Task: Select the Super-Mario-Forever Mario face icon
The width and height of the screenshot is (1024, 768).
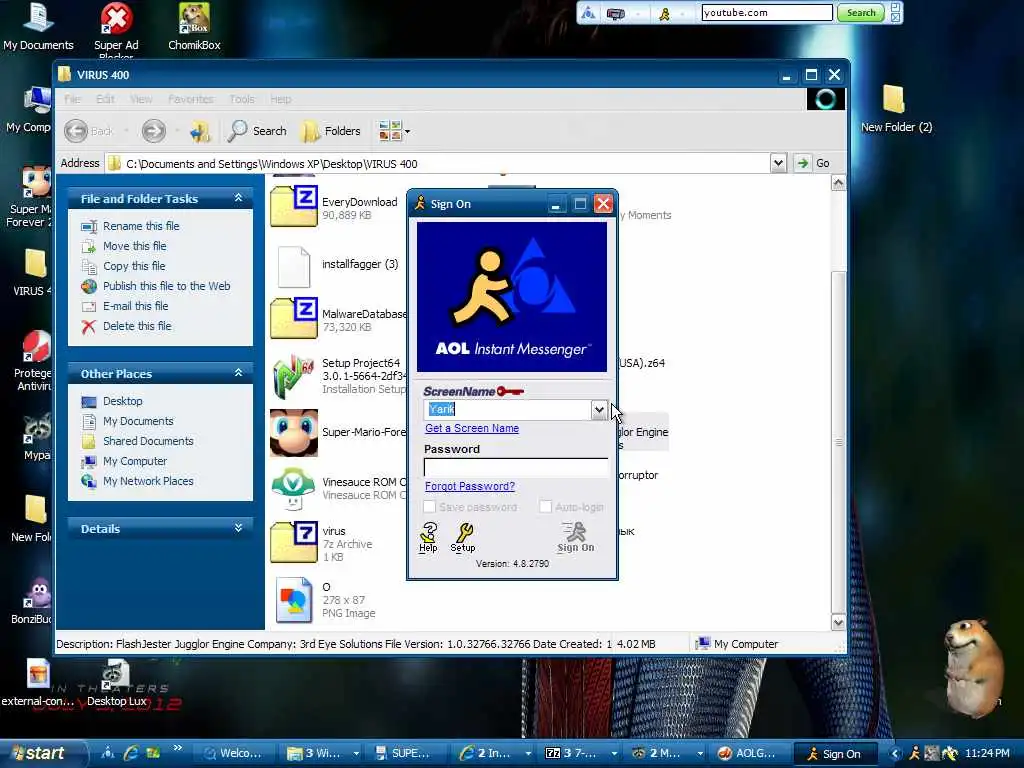Action: click(294, 433)
